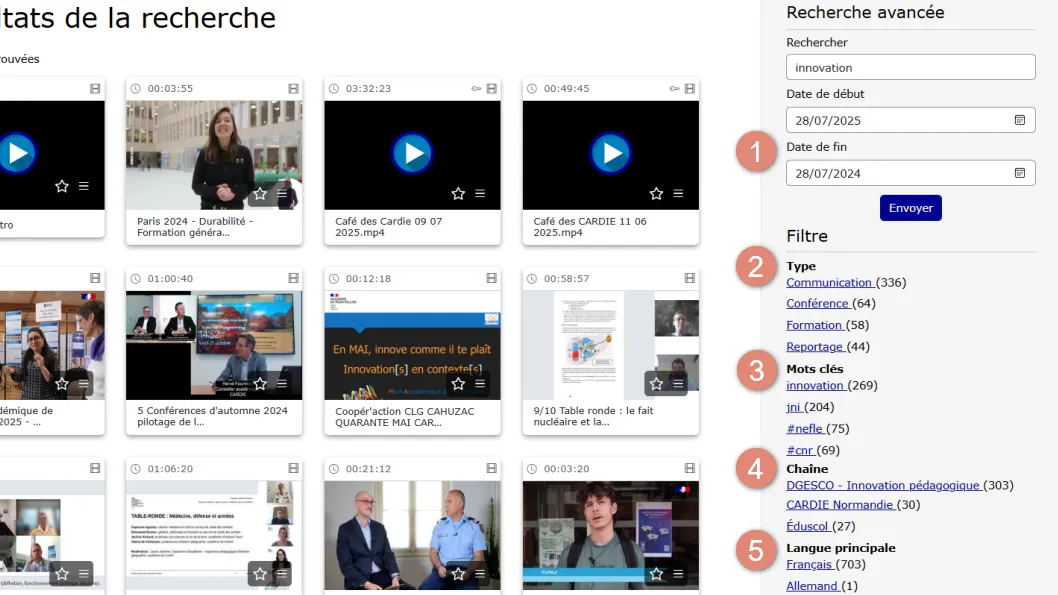Click the title Coopér'action CLG CAHUZAC QUARANTE MAI
The width and height of the screenshot is (1058, 595).
point(405,417)
